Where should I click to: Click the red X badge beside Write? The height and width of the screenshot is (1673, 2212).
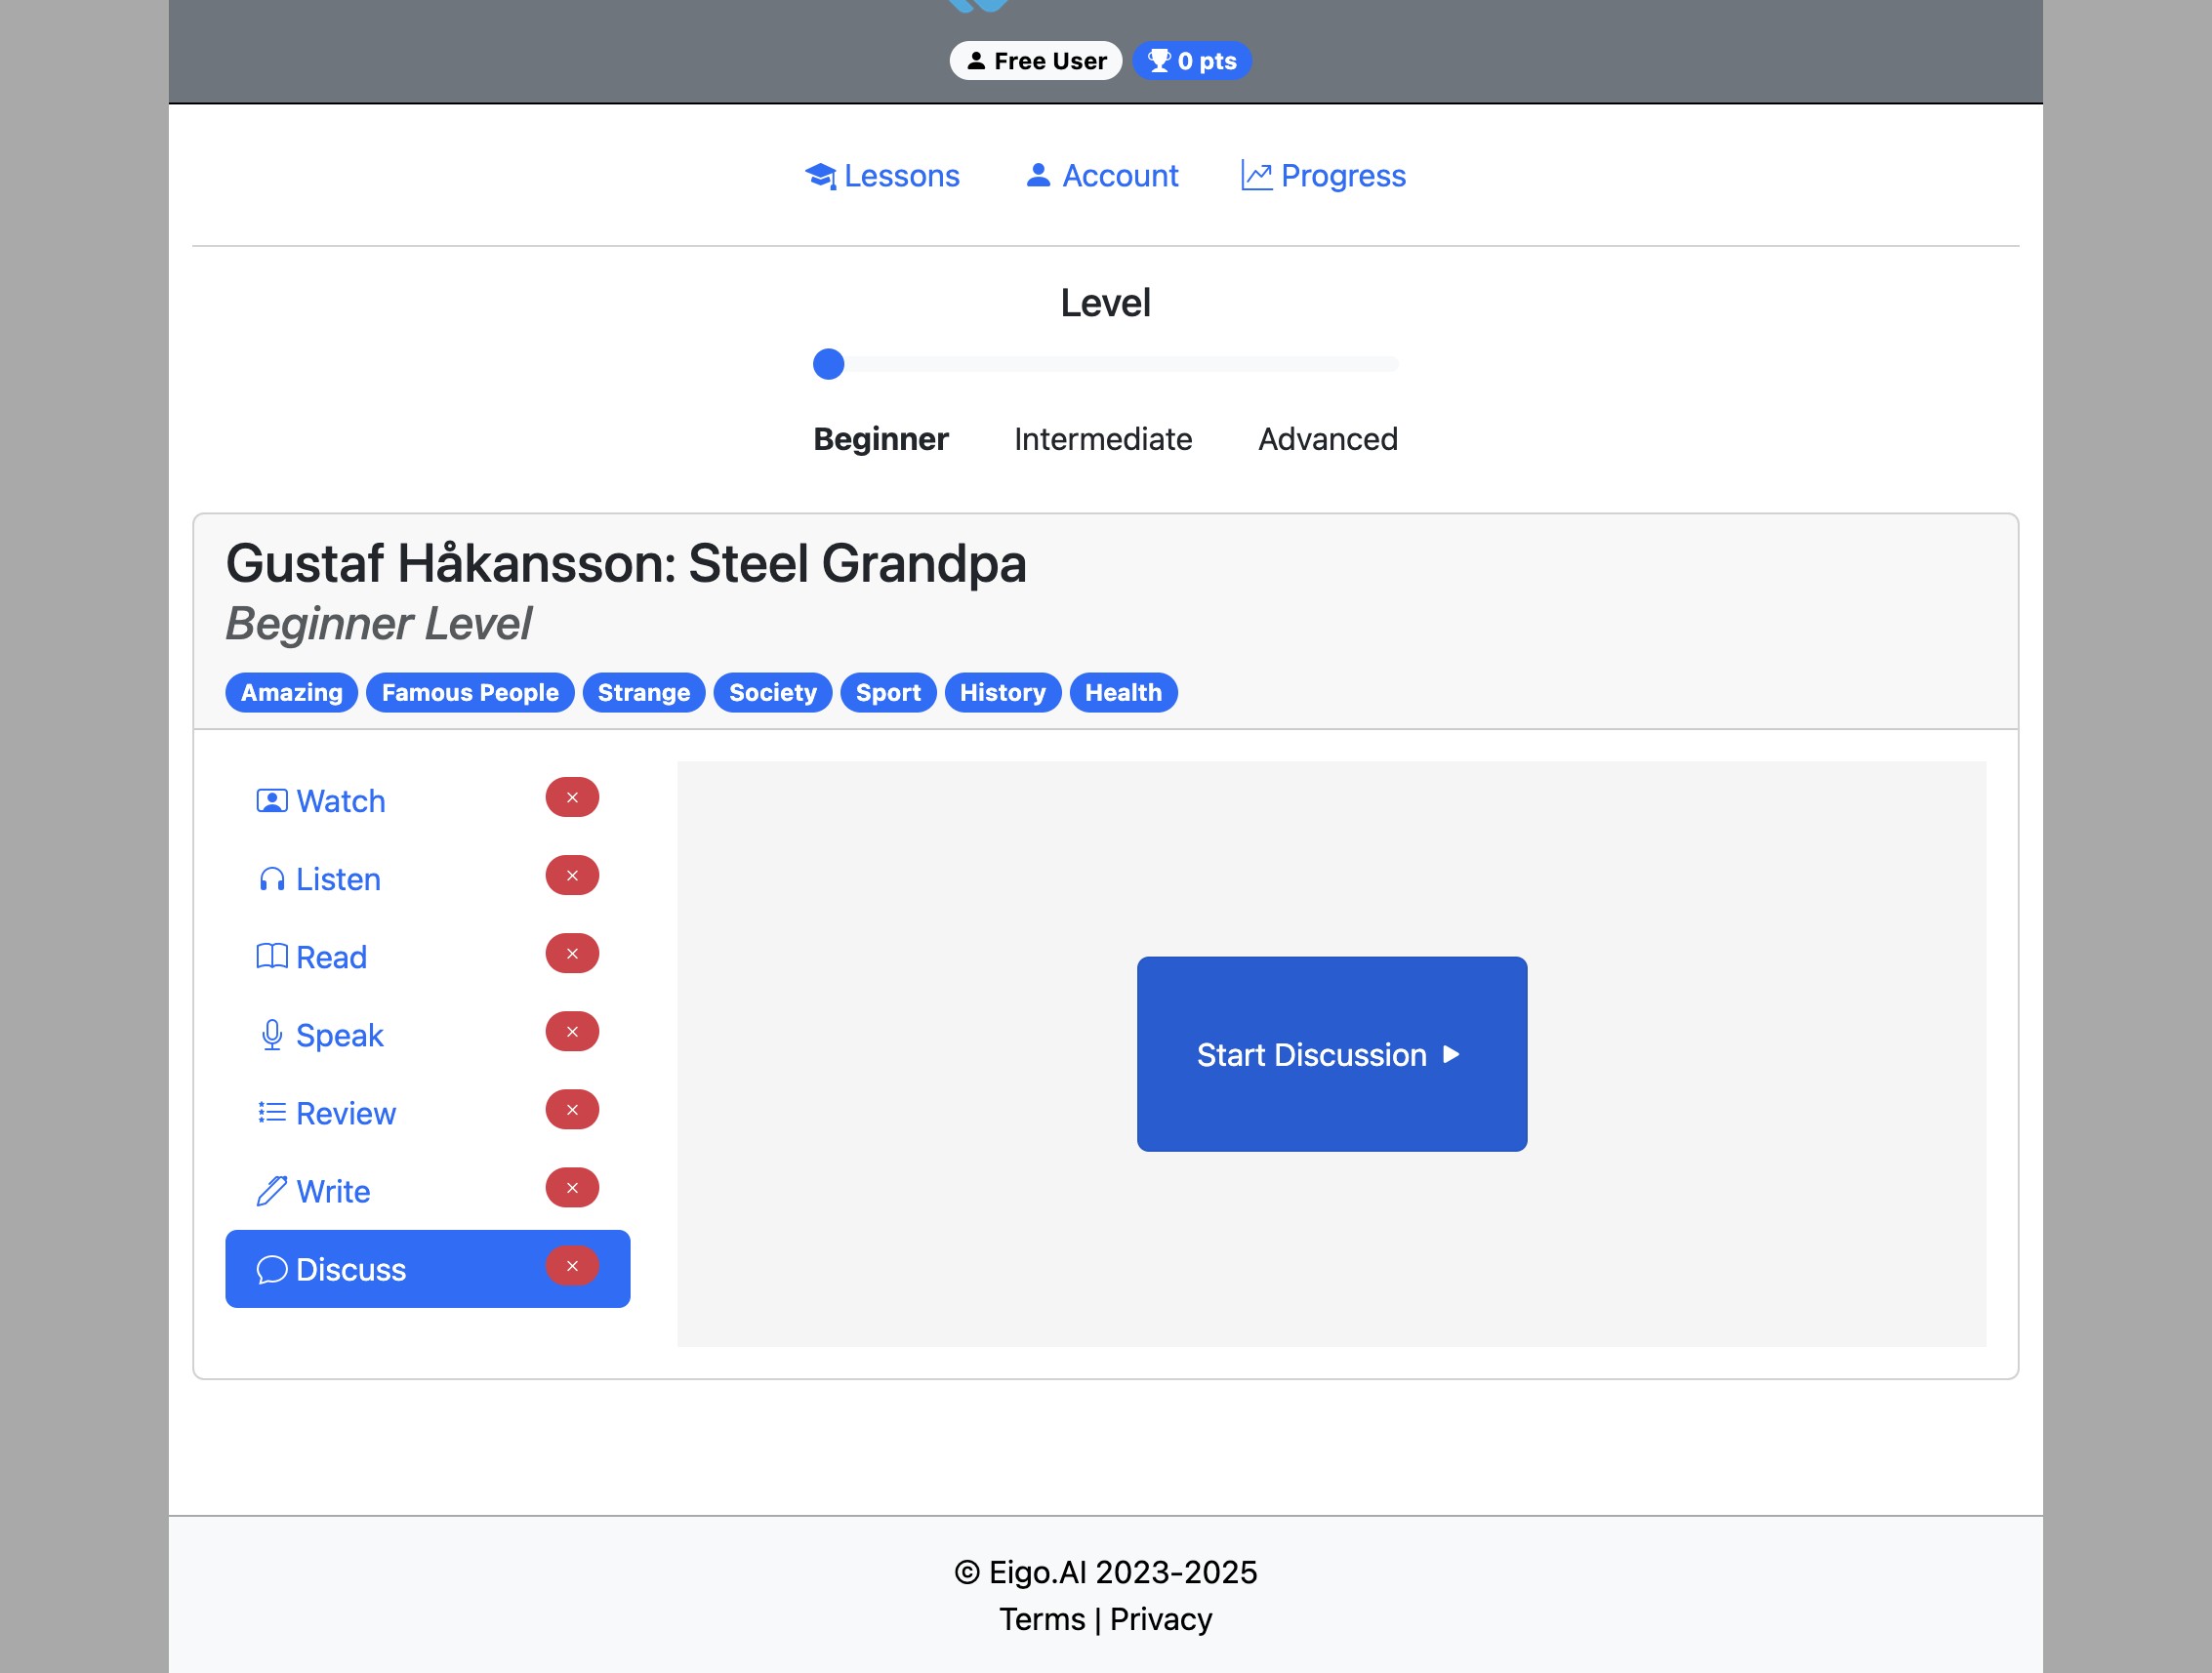(x=572, y=1188)
